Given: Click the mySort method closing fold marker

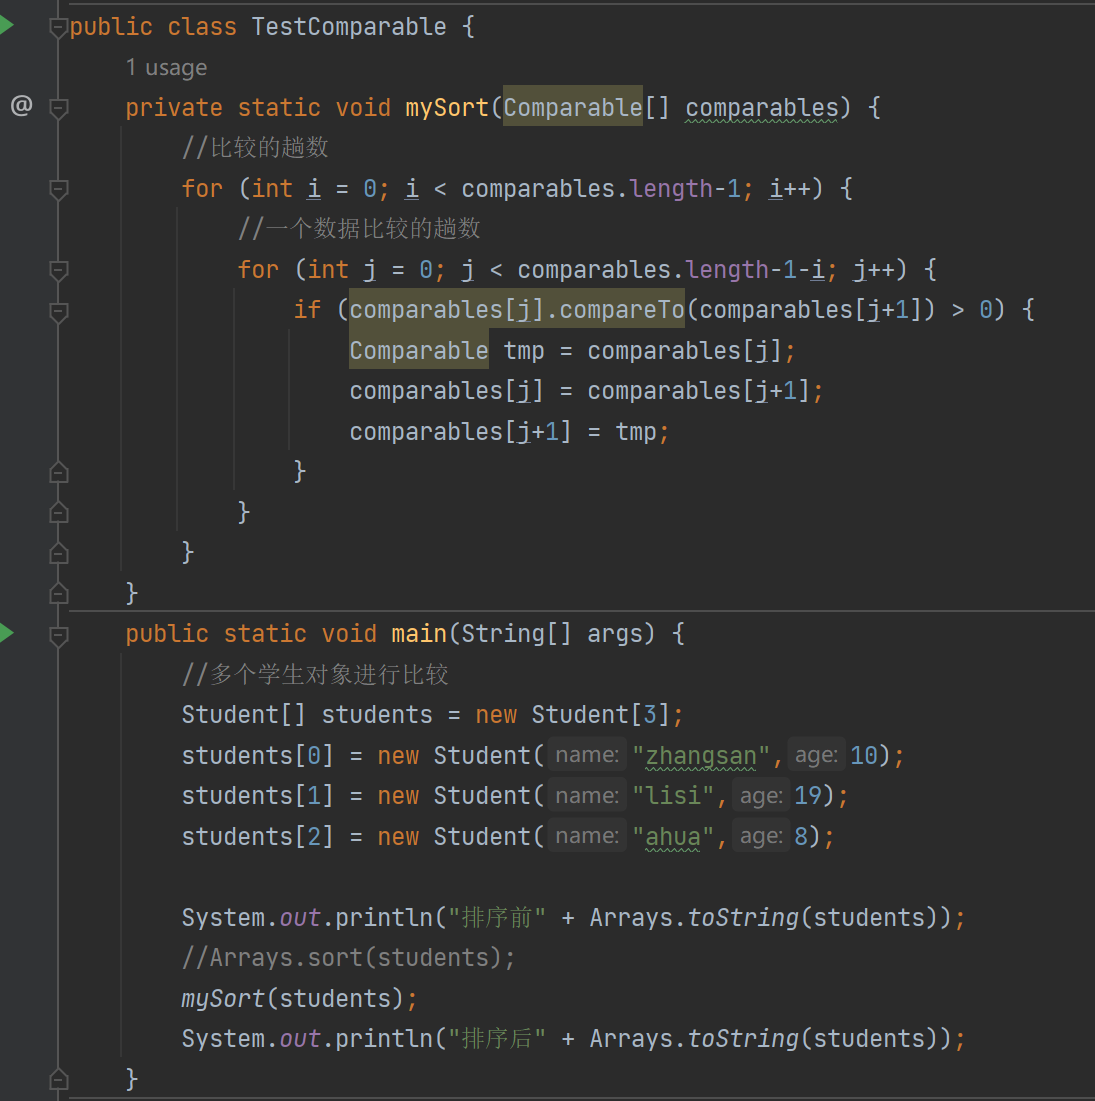Looking at the screenshot, I should tap(58, 594).
